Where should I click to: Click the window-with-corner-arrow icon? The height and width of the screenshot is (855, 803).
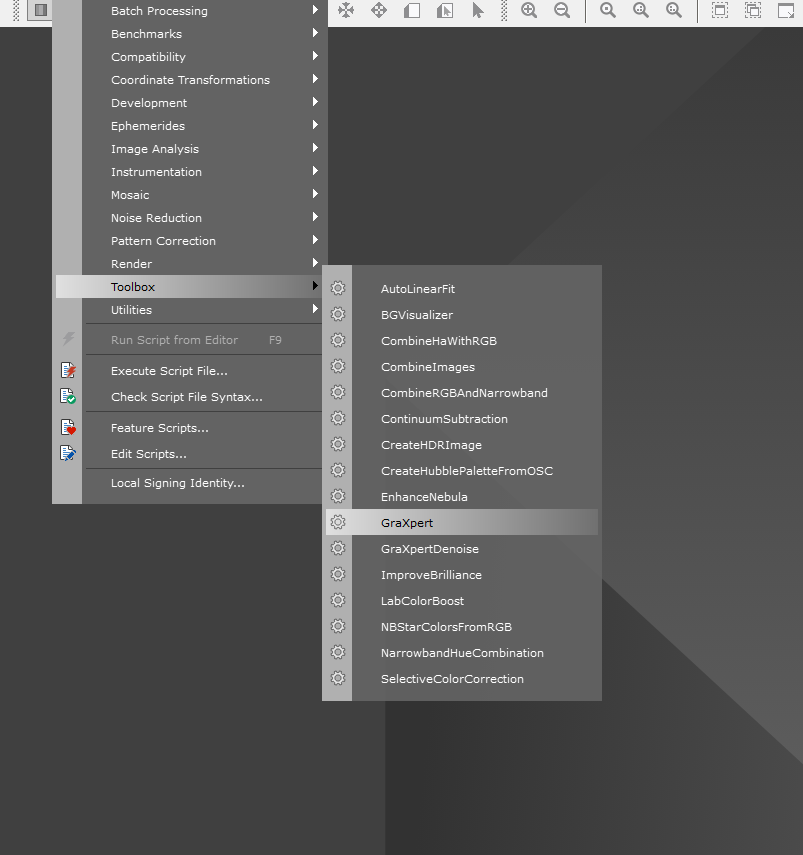[x=786, y=10]
